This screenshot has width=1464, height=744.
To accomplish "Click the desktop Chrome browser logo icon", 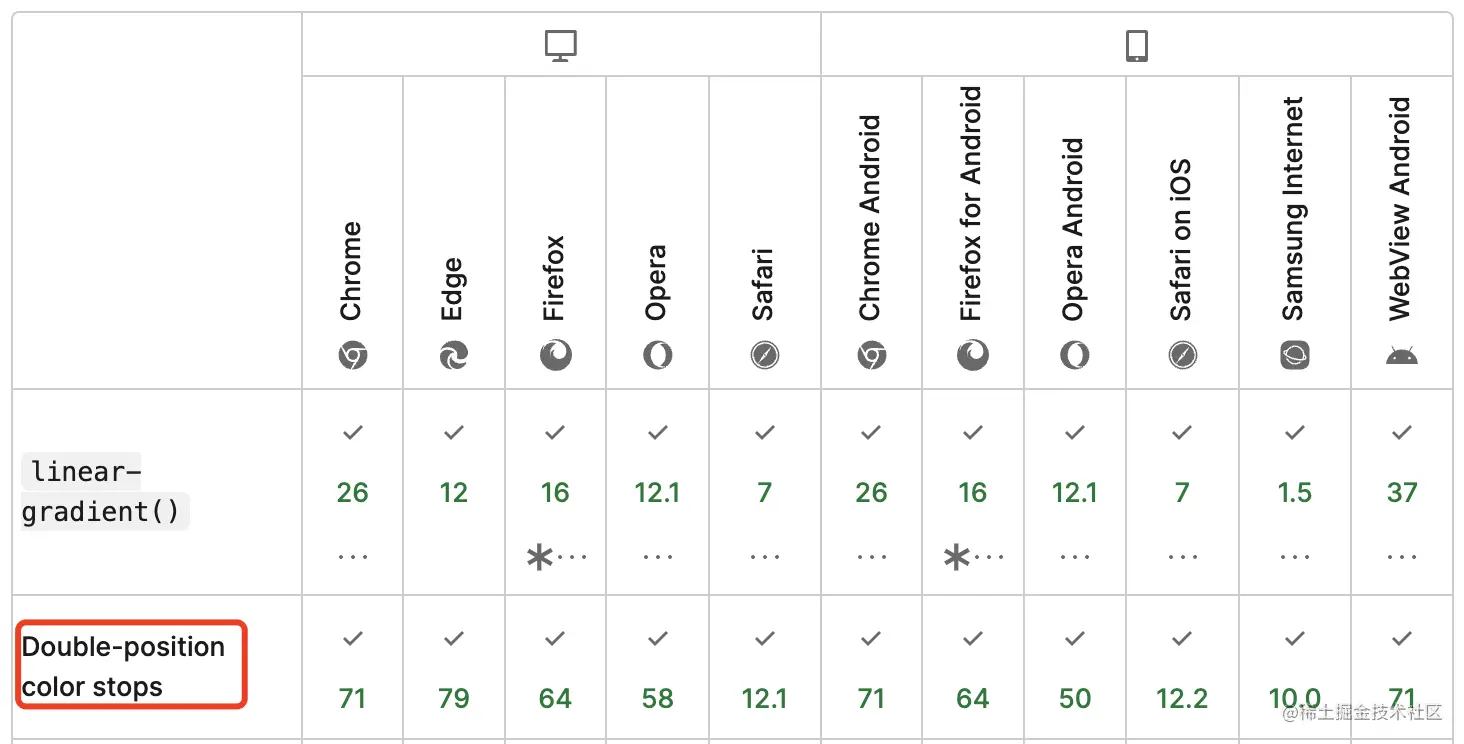I will (x=352, y=355).
